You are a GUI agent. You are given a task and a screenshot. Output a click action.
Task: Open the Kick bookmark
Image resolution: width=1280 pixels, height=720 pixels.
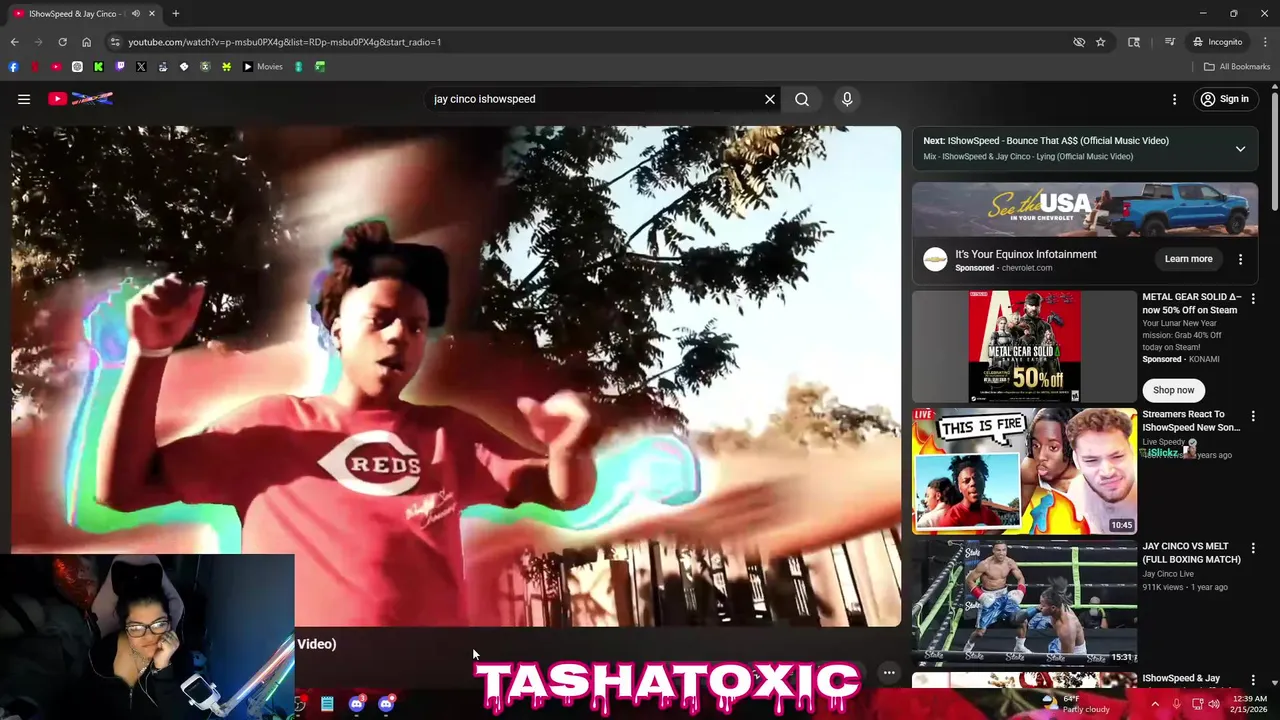click(99, 67)
